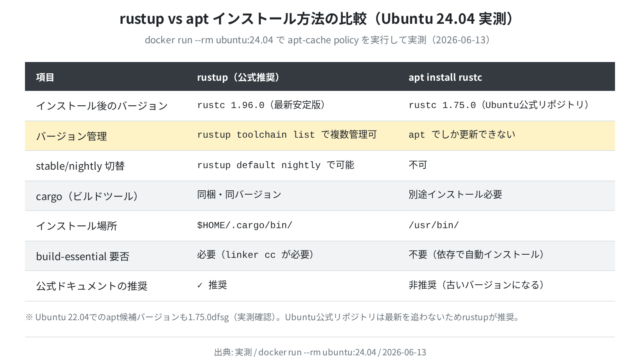Screen dimensions: 640x360
Task: Click the 'apt install rustc' column header
Action: tap(445, 77)
